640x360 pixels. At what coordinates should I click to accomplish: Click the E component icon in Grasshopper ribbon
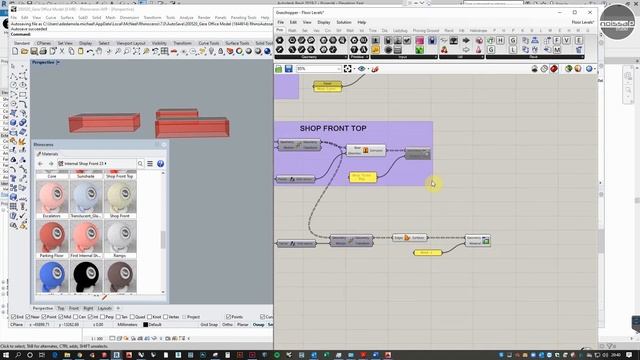(x=578, y=40)
